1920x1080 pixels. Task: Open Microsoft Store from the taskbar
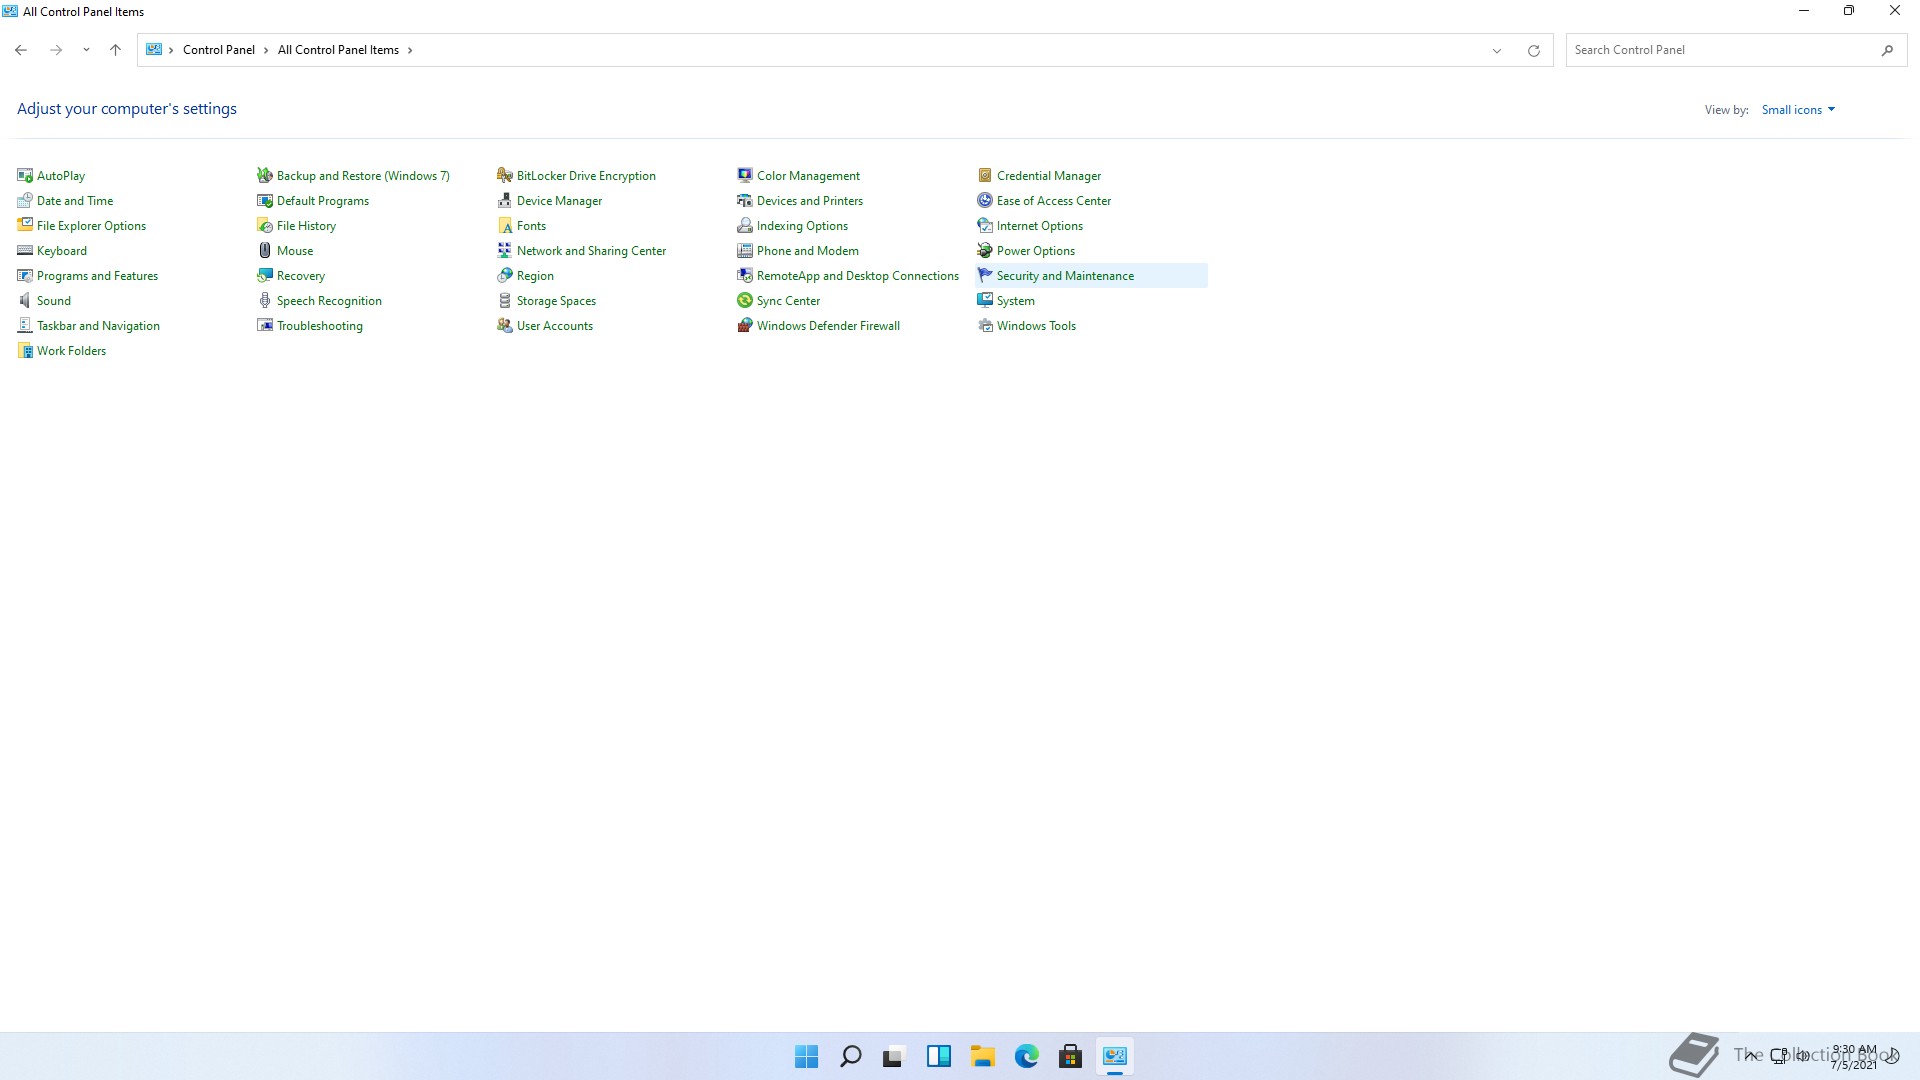coord(1070,1057)
